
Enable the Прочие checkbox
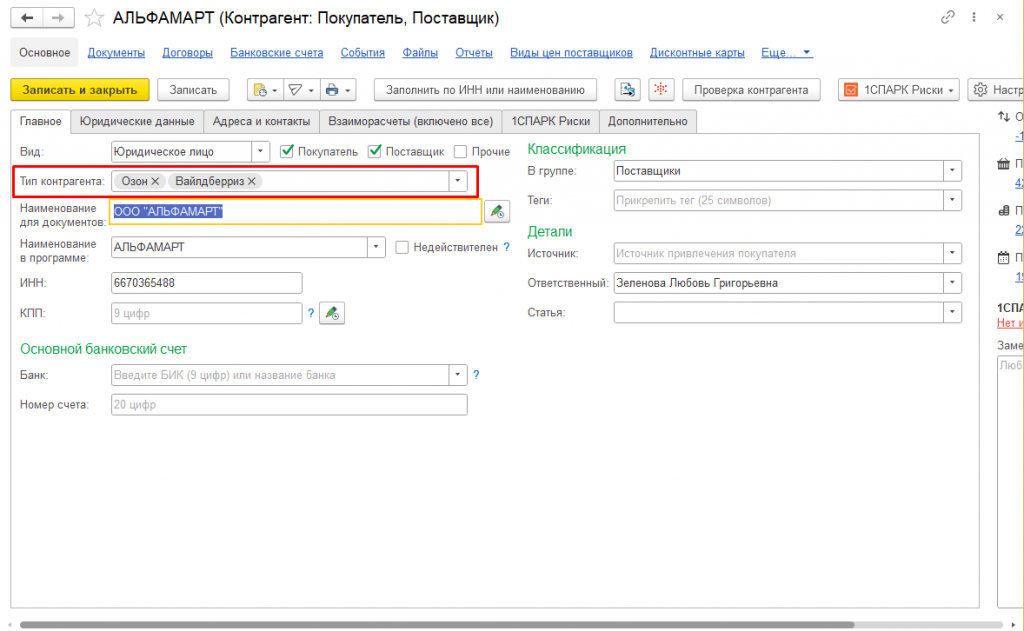[460, 152]
